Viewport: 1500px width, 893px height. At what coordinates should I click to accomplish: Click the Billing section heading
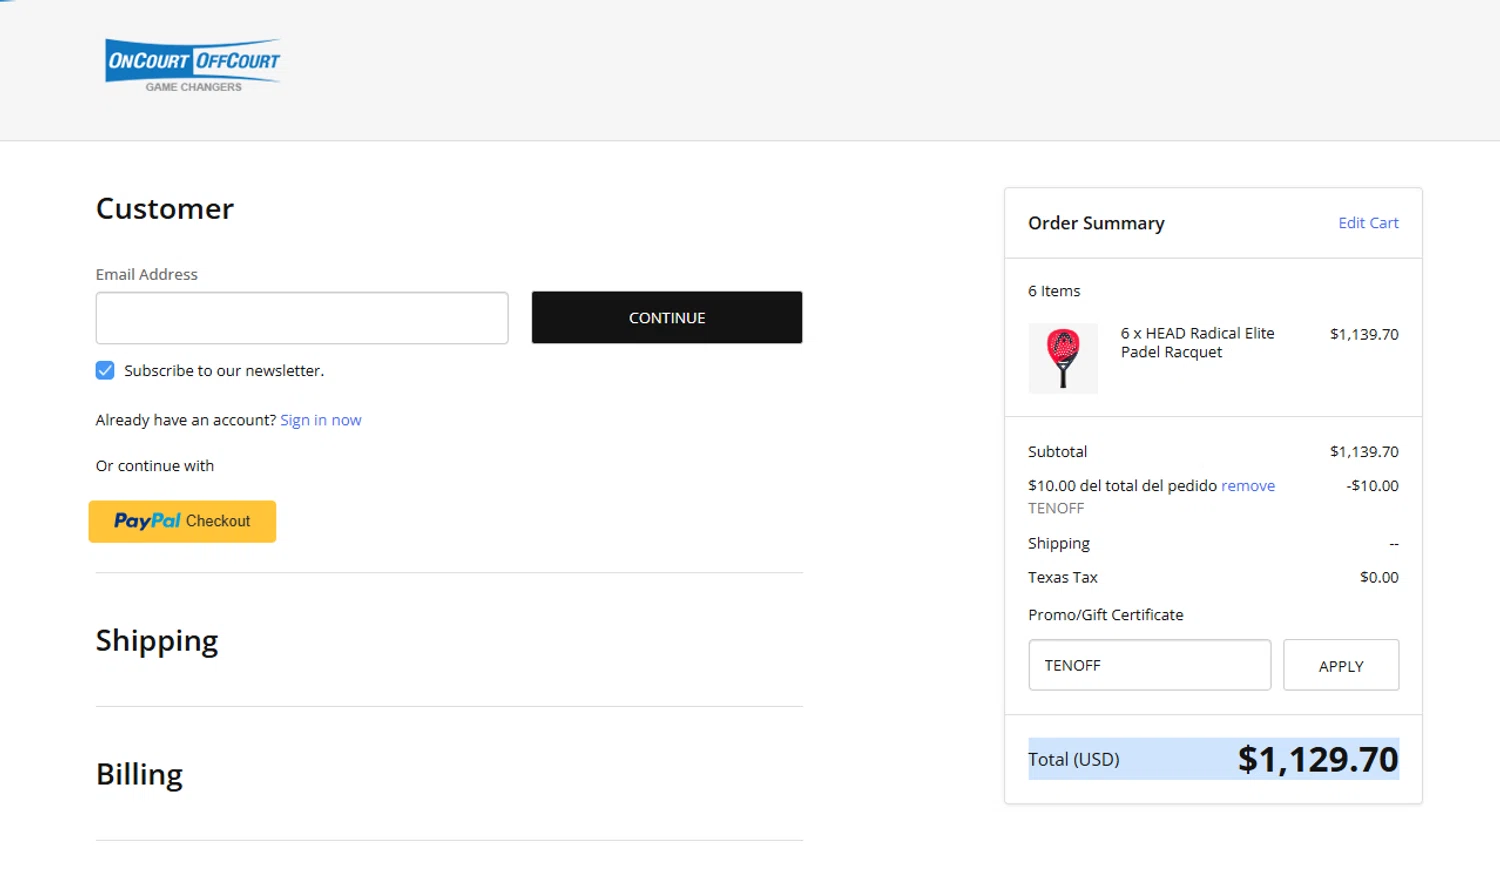(x=139, y=775)
